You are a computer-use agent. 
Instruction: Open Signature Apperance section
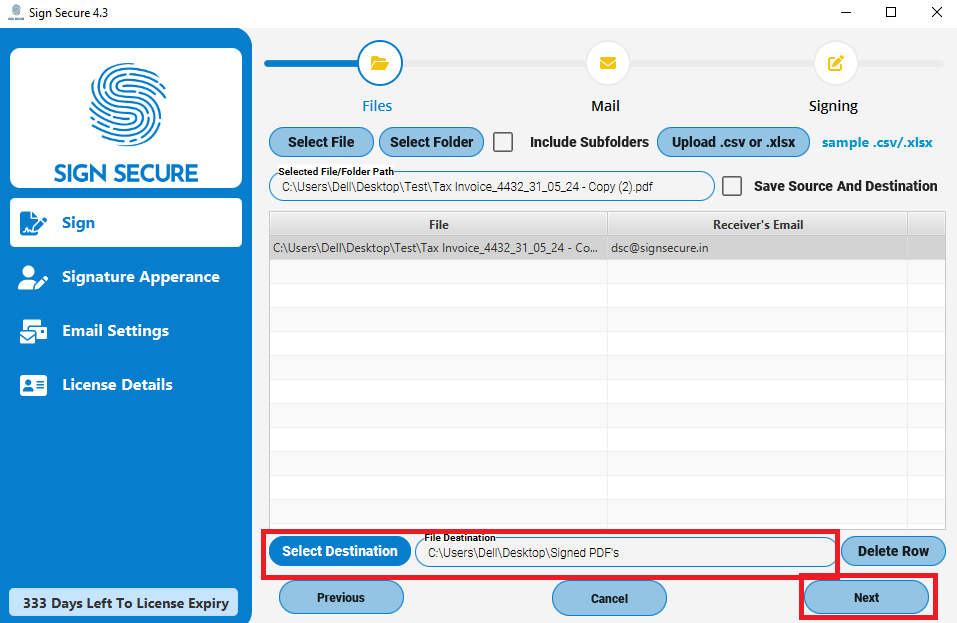126,277
